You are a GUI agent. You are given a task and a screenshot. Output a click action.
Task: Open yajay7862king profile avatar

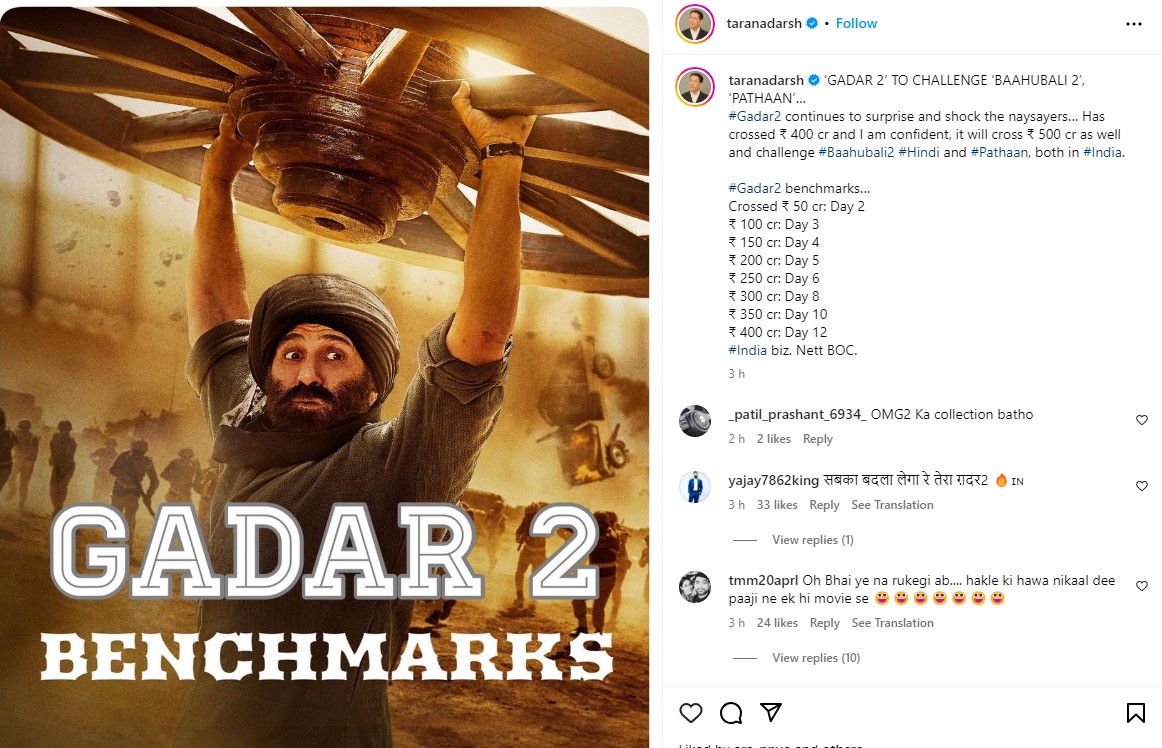695,487
